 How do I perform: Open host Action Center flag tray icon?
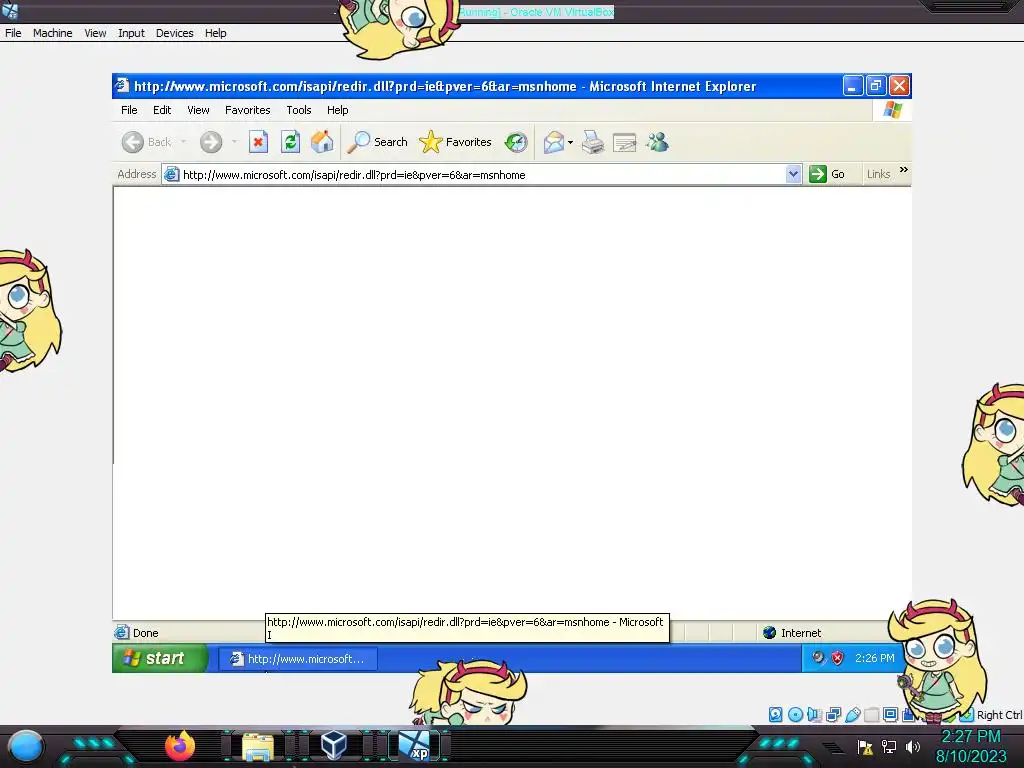pyautogui.click(x=865, y=746)
